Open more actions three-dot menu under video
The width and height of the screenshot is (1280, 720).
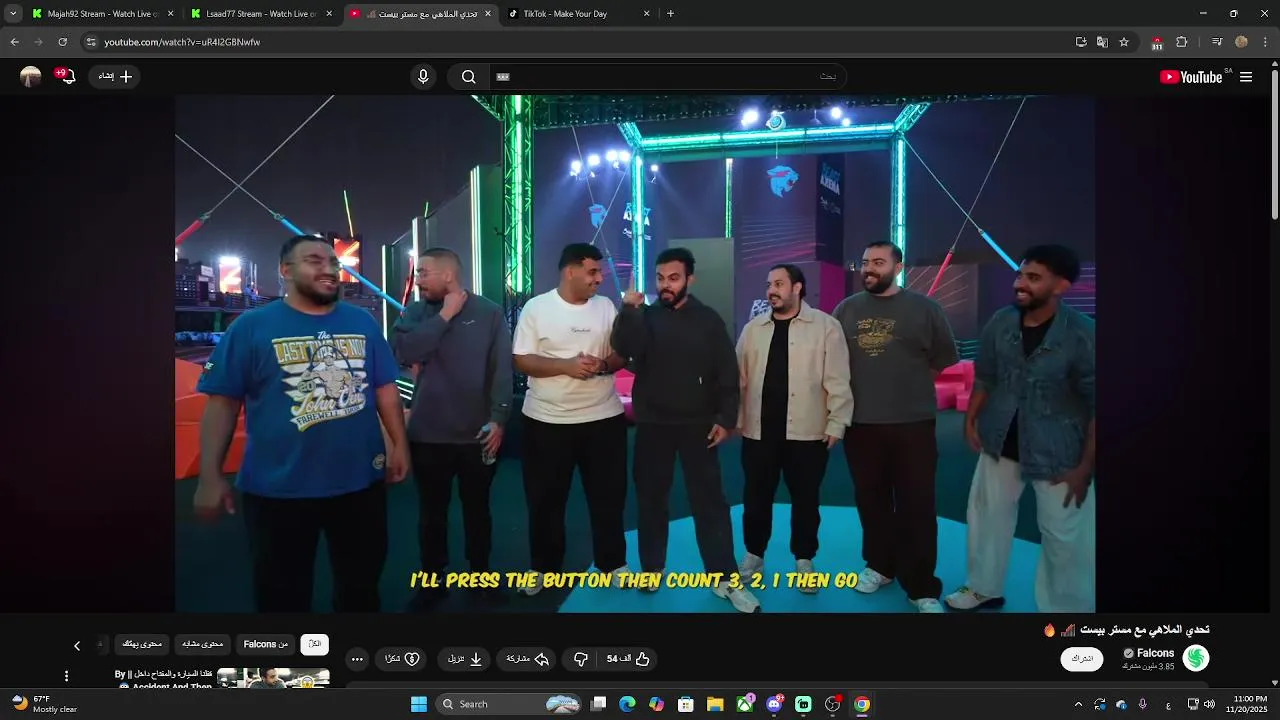[357, 659]
